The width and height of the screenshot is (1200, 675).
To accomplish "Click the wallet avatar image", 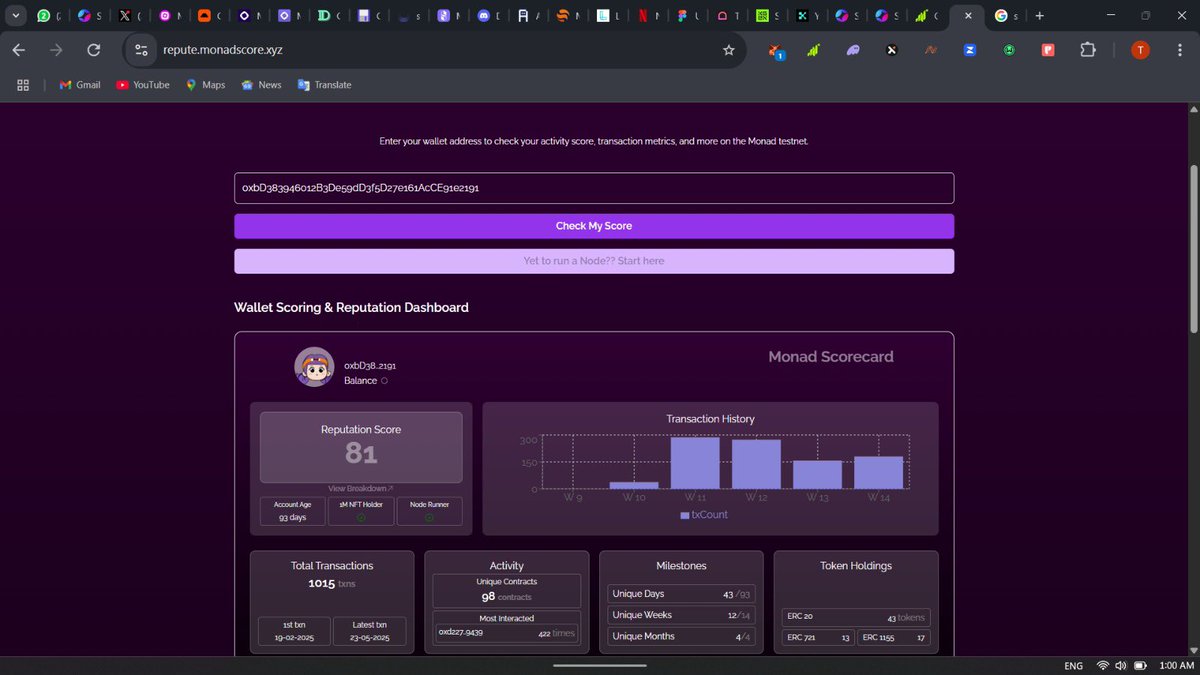I will point(314,367).
